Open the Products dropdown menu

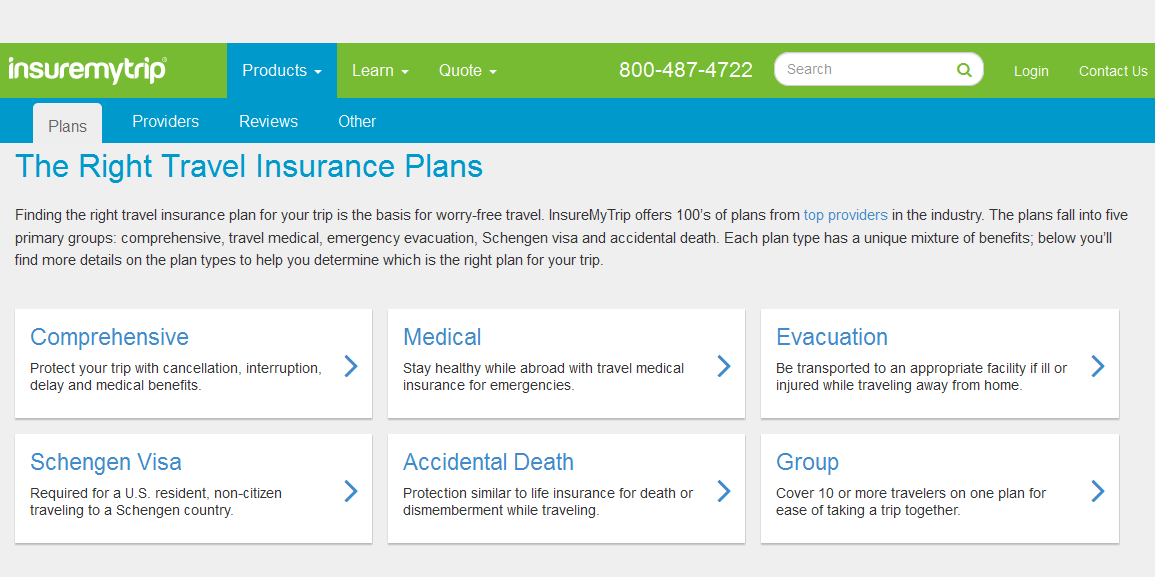281,70
